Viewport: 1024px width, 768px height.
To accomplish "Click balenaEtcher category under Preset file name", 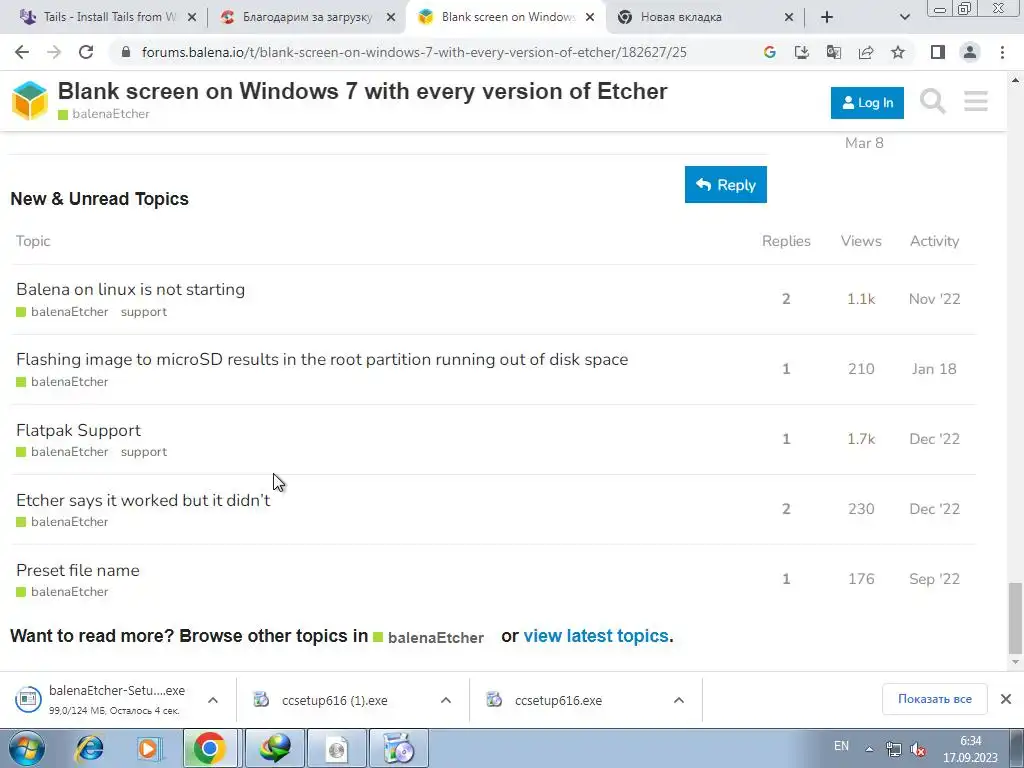I will [x=63, y=592].
